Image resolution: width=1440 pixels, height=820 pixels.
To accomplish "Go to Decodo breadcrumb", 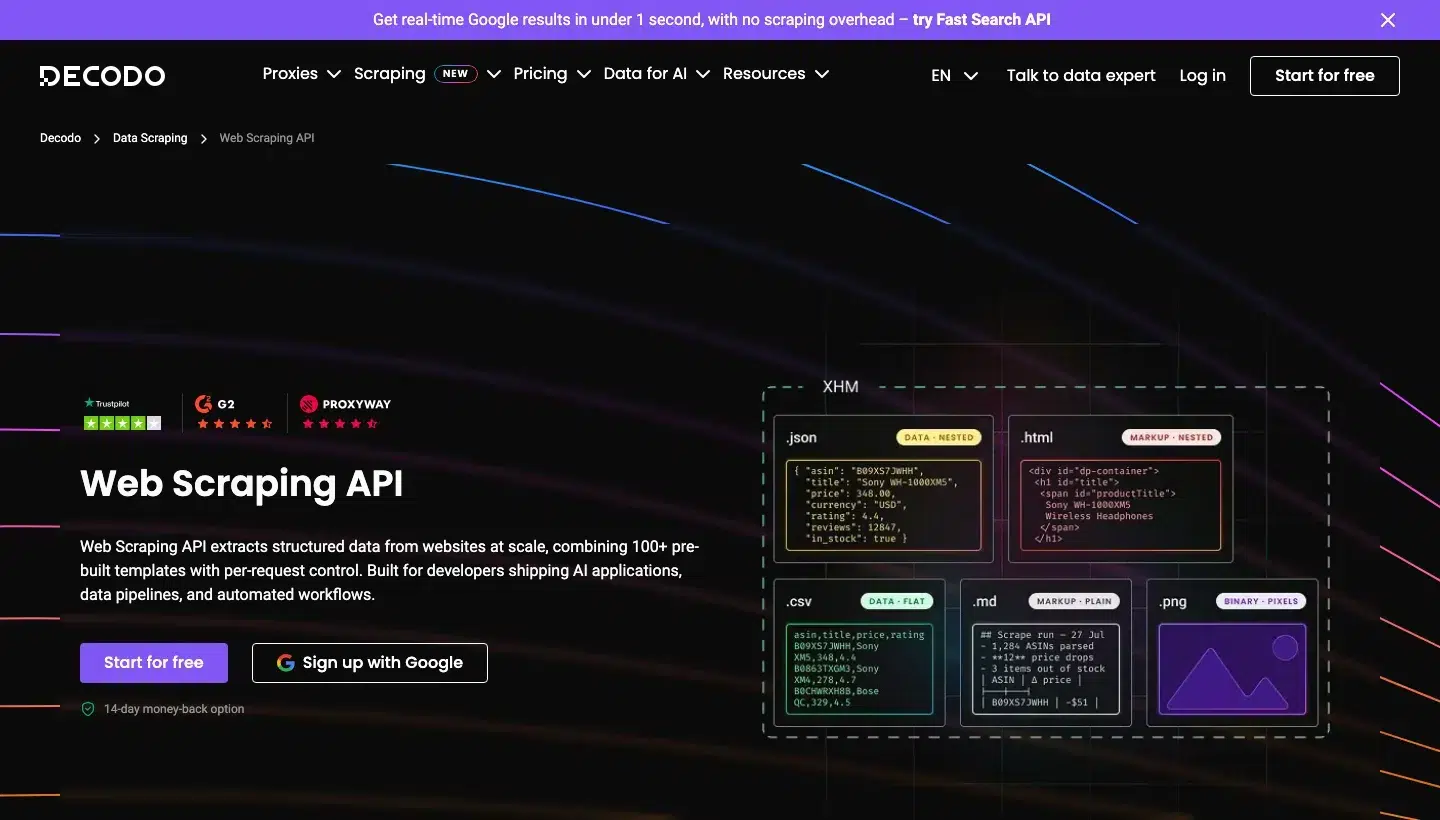I will [x=60, y=138].
